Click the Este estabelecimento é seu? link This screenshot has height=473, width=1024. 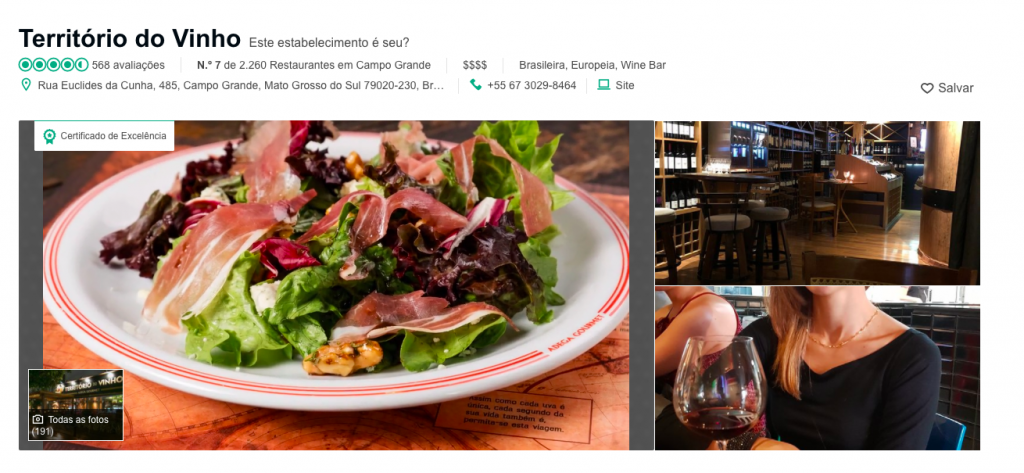click(329, 43)
